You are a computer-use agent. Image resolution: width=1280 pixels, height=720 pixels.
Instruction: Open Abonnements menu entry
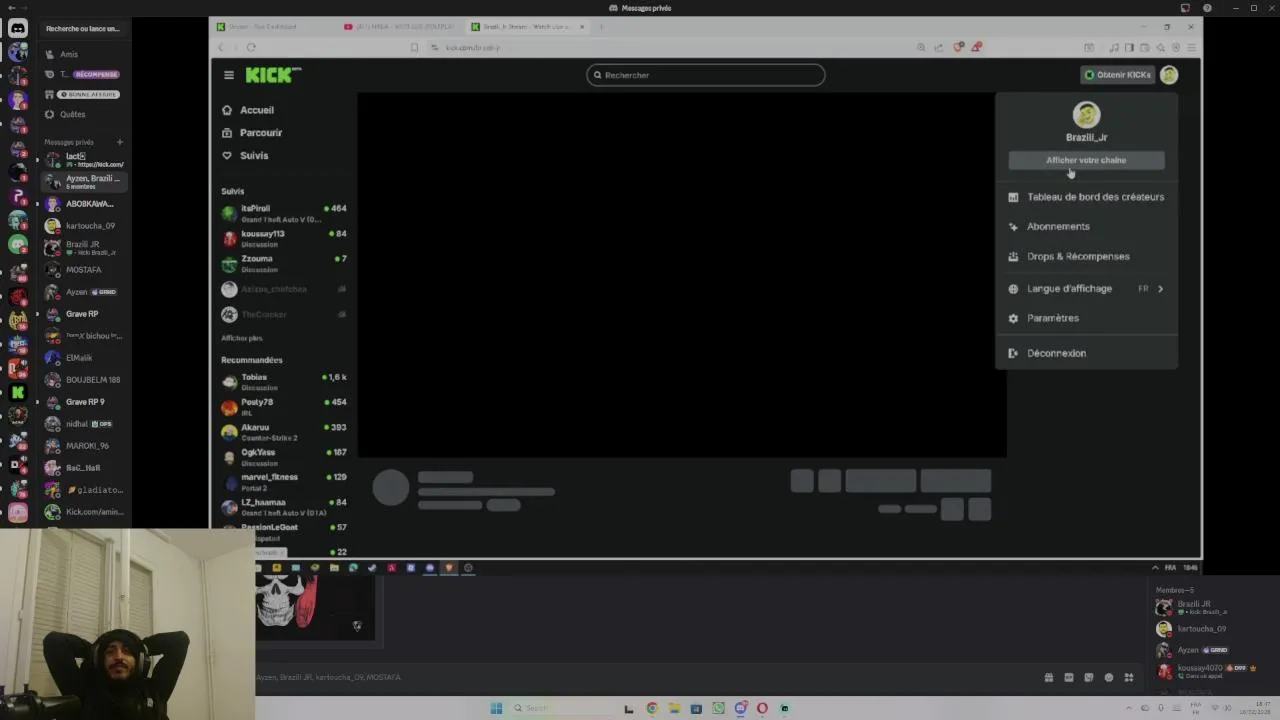(1086, 227)
